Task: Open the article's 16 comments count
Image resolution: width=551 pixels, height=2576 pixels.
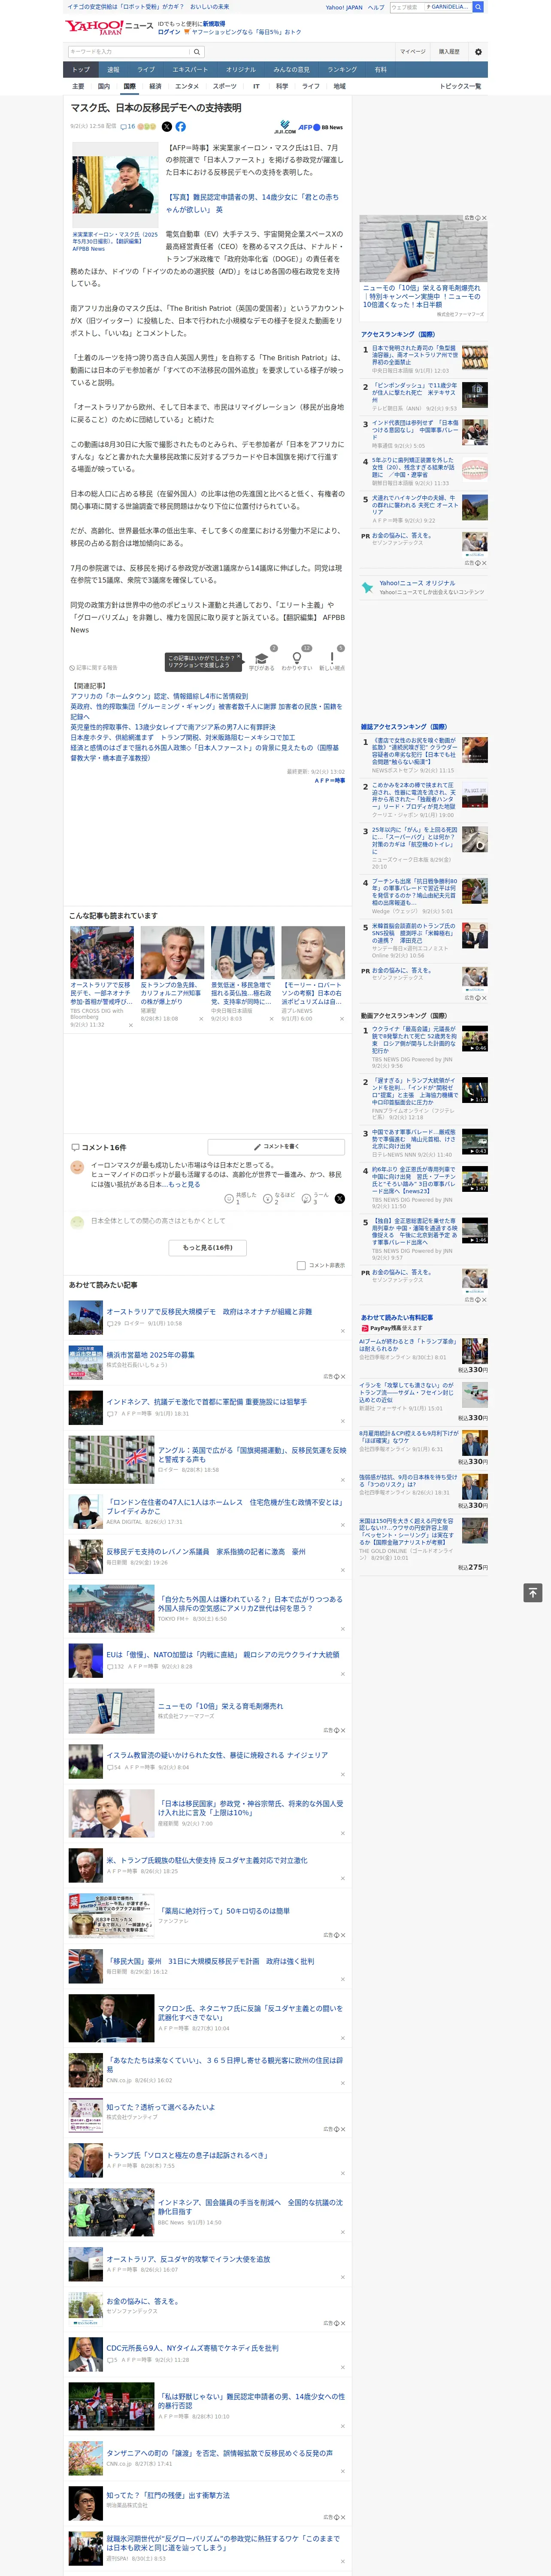Action: click(127, 127)
